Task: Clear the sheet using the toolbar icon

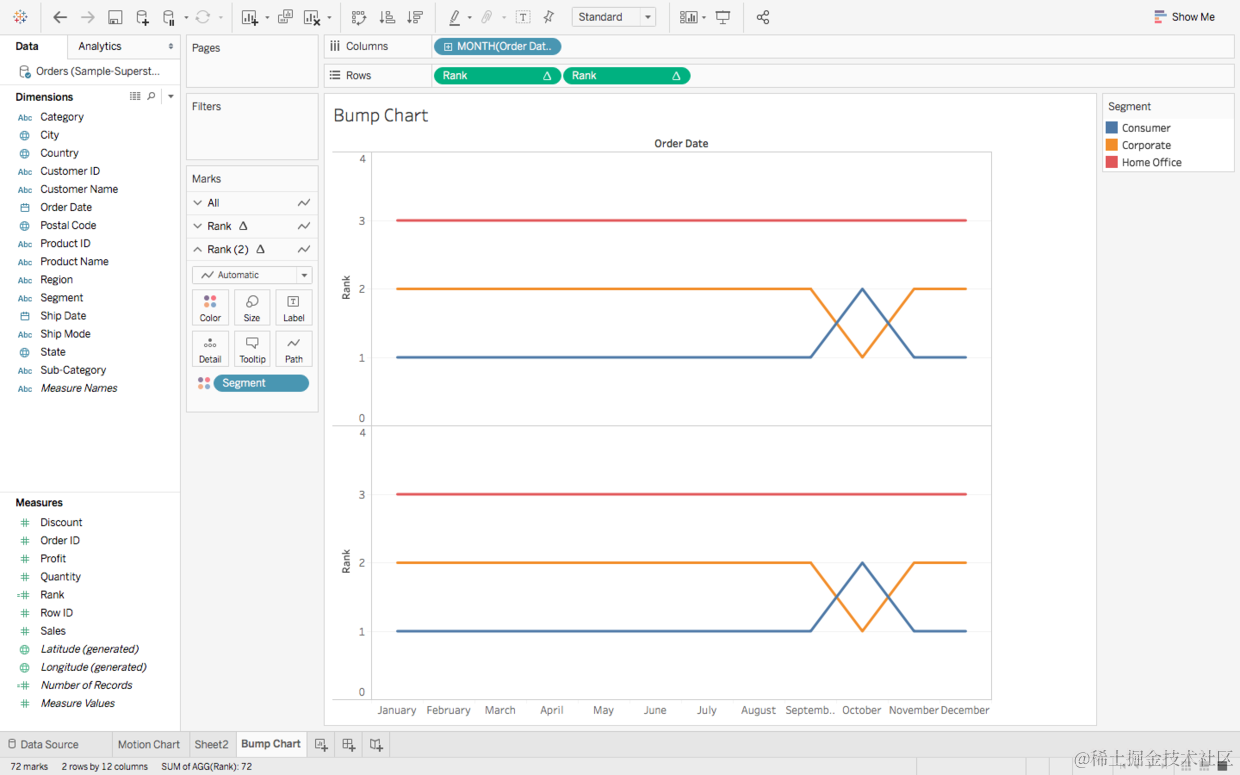Action: tap(312, 17)
